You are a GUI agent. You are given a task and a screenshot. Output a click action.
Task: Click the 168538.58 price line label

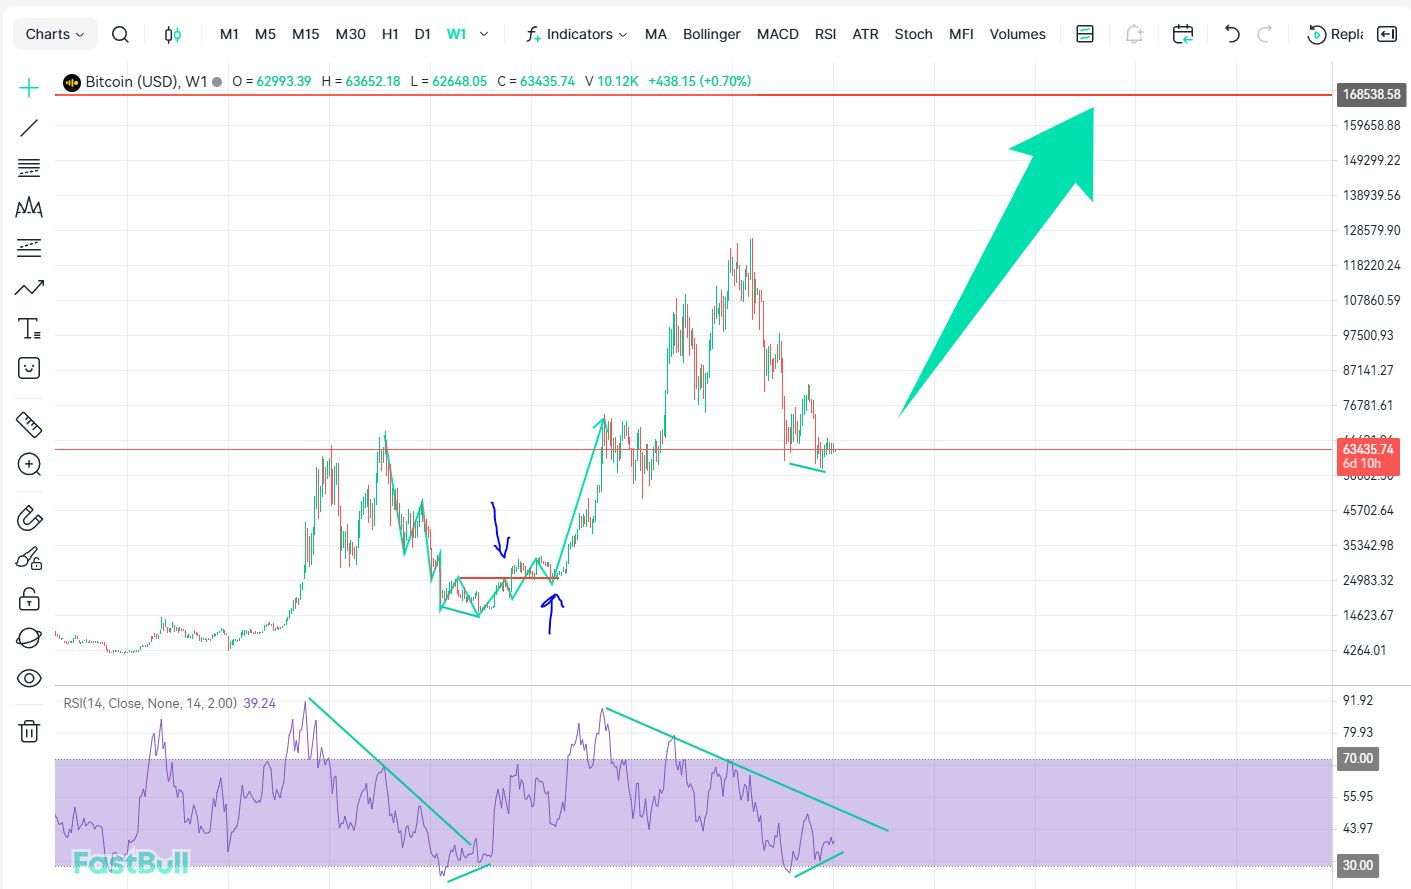(x=1371, y=94)
